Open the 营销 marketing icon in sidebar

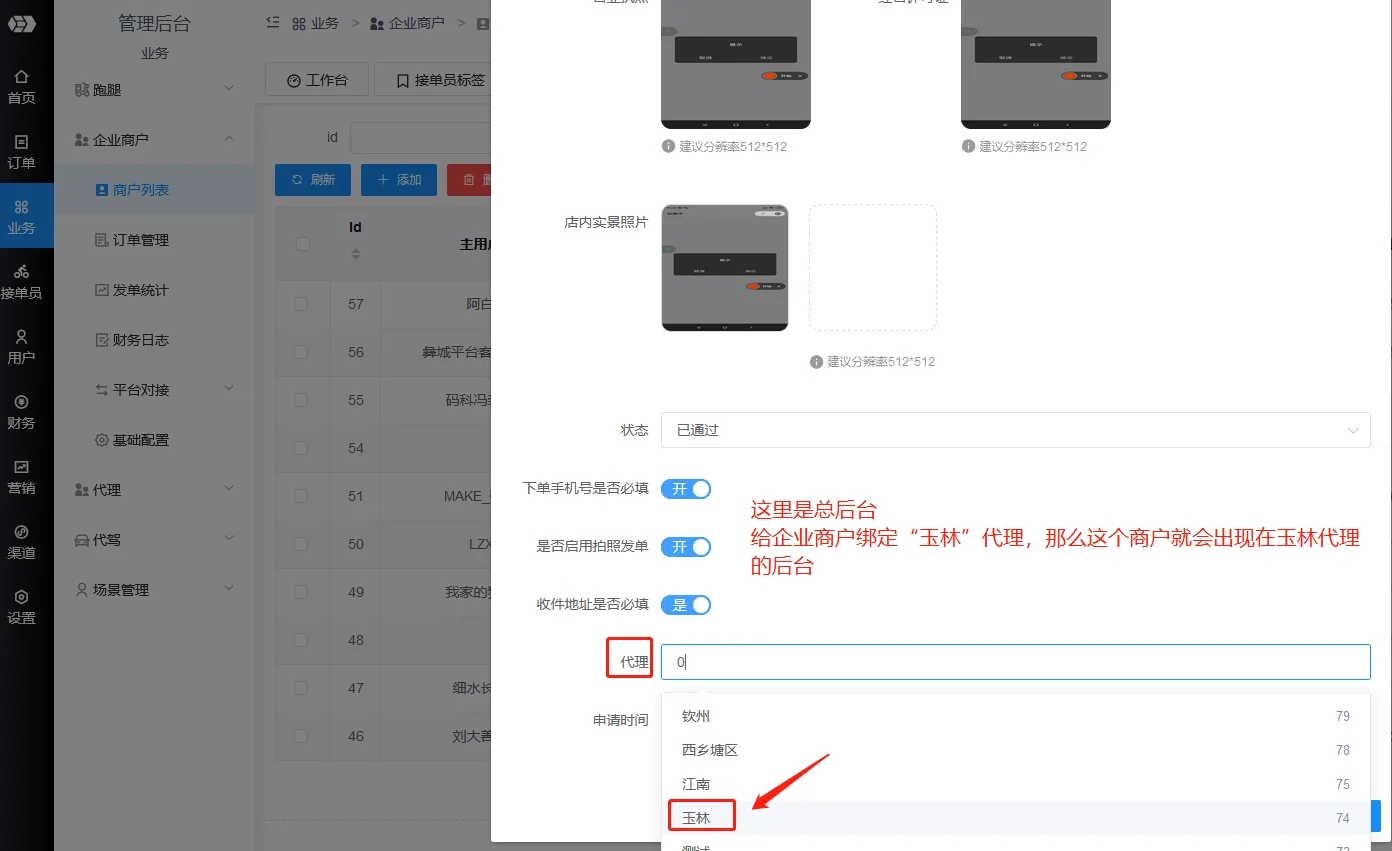click(x=21, y=467)
